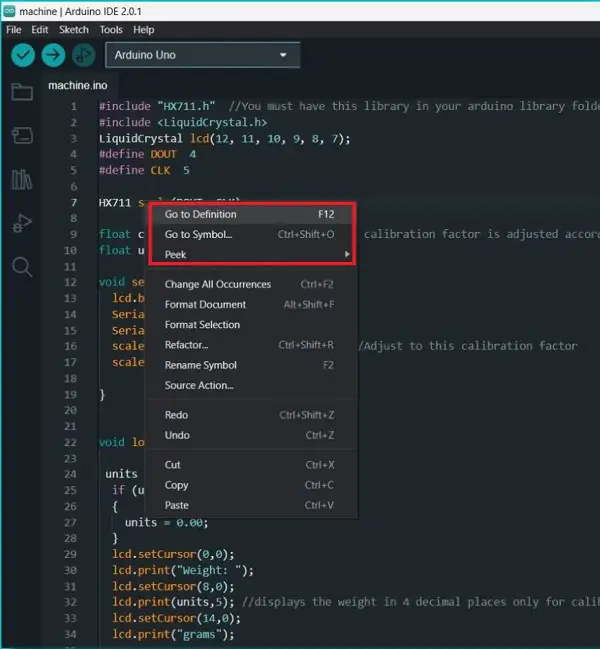Expand the Peek submenu arrow
600x649 pixels.
347,254
